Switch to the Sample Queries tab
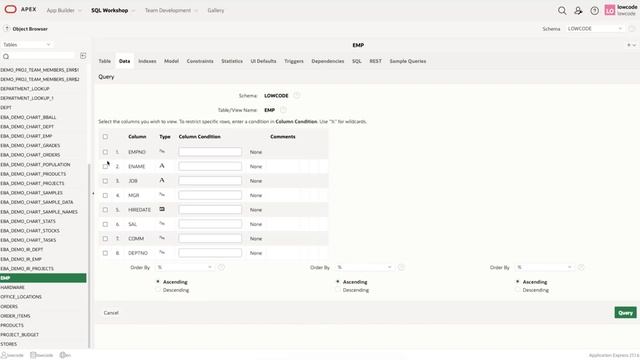Viewport: 640px width, 360px height. tap(408, 61)
